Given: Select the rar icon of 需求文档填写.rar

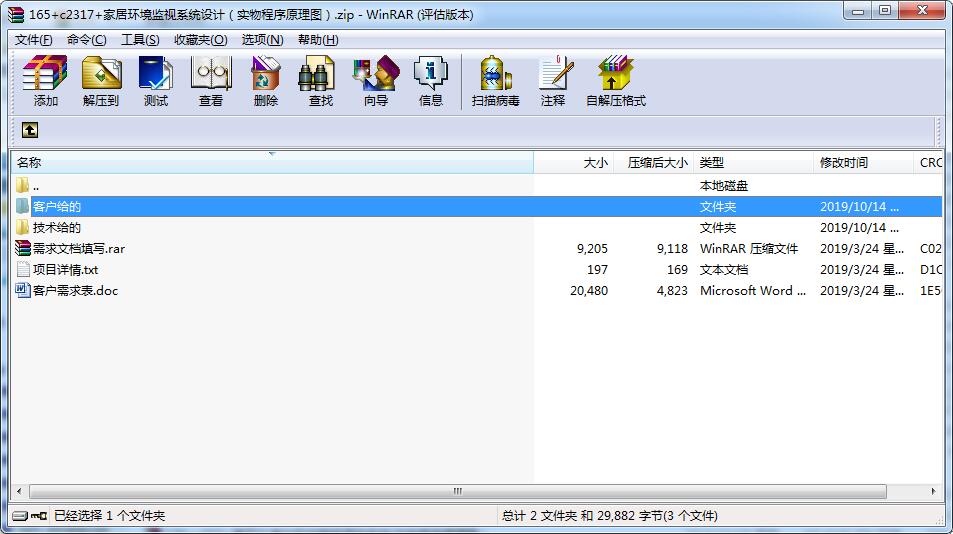Looking at the screenshot, I should click(x=22, y=248).
